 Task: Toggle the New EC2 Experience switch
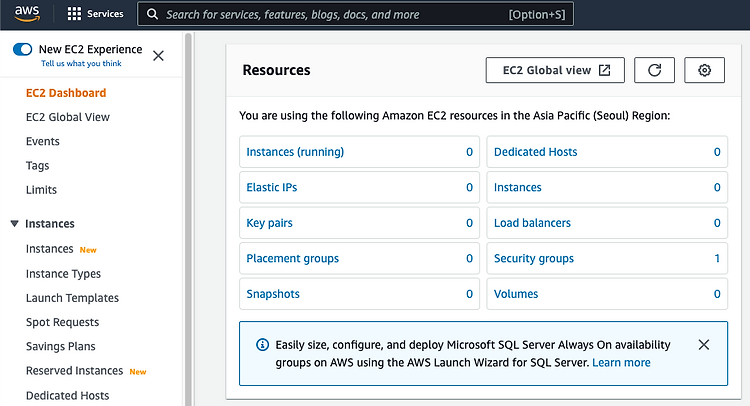(x=22, y=49)
